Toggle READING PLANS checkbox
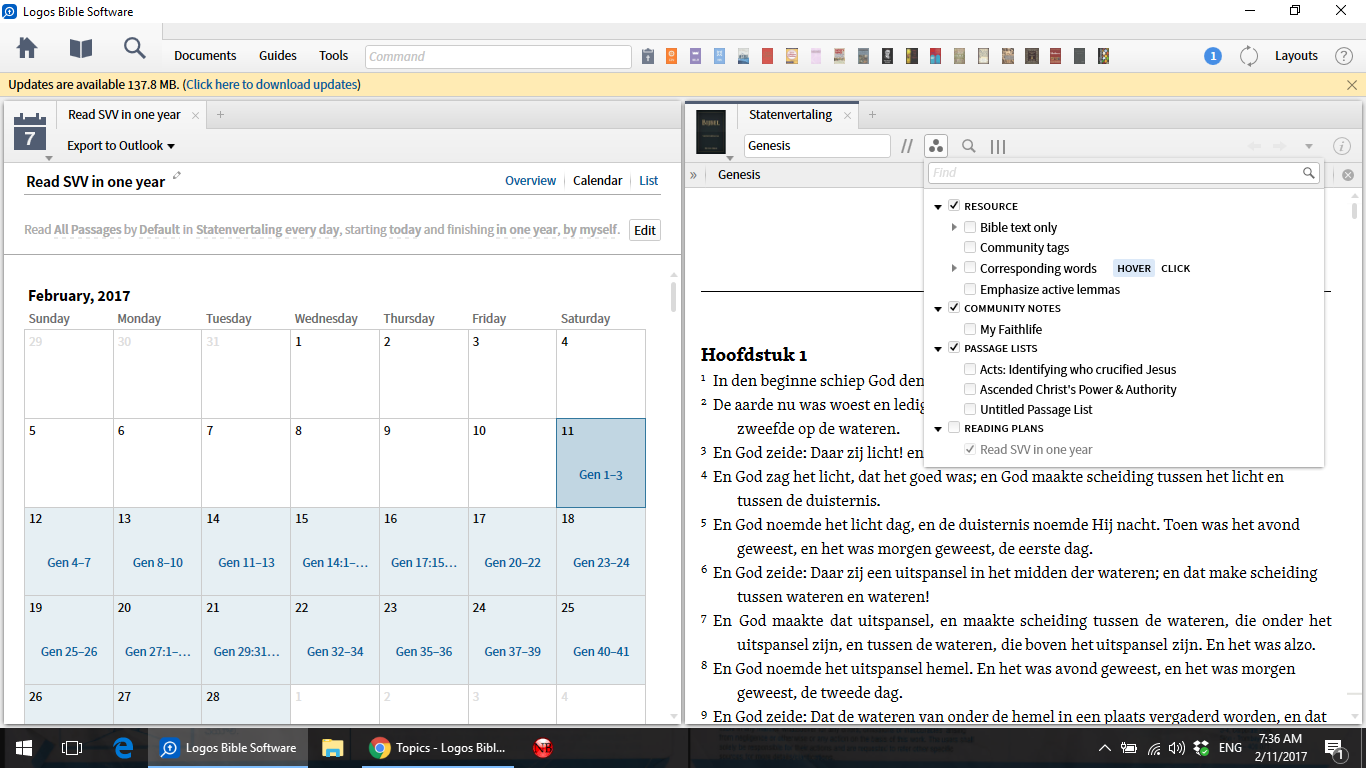Screen dimensions: 1366x768 pos(954,428)
